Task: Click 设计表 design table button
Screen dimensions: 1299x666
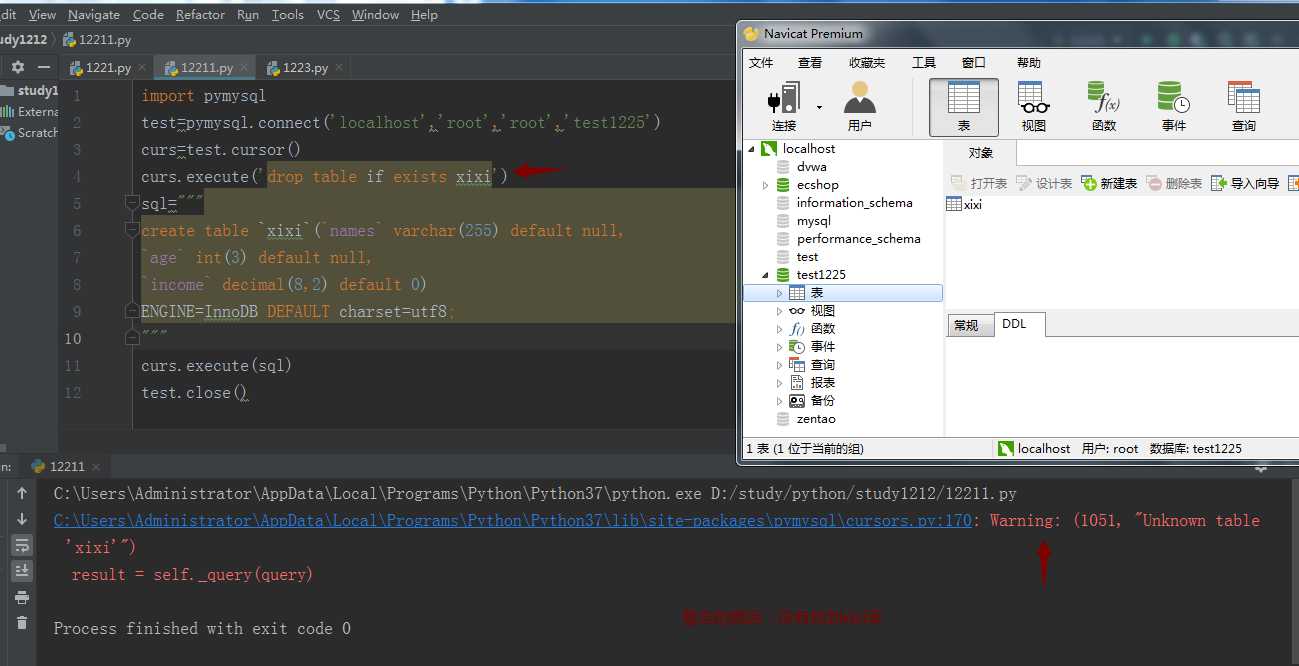Action: (1044, 183)
